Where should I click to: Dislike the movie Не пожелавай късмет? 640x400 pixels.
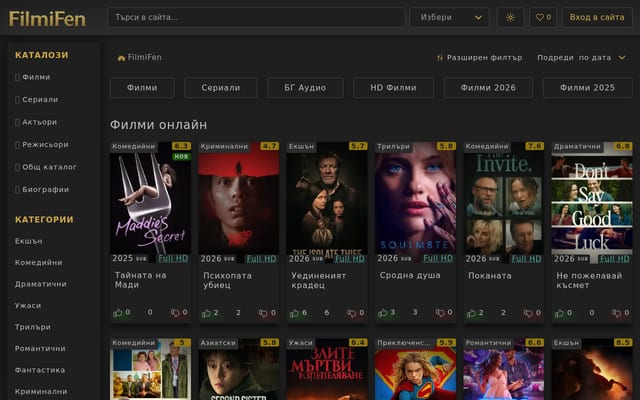coord(621,313)
